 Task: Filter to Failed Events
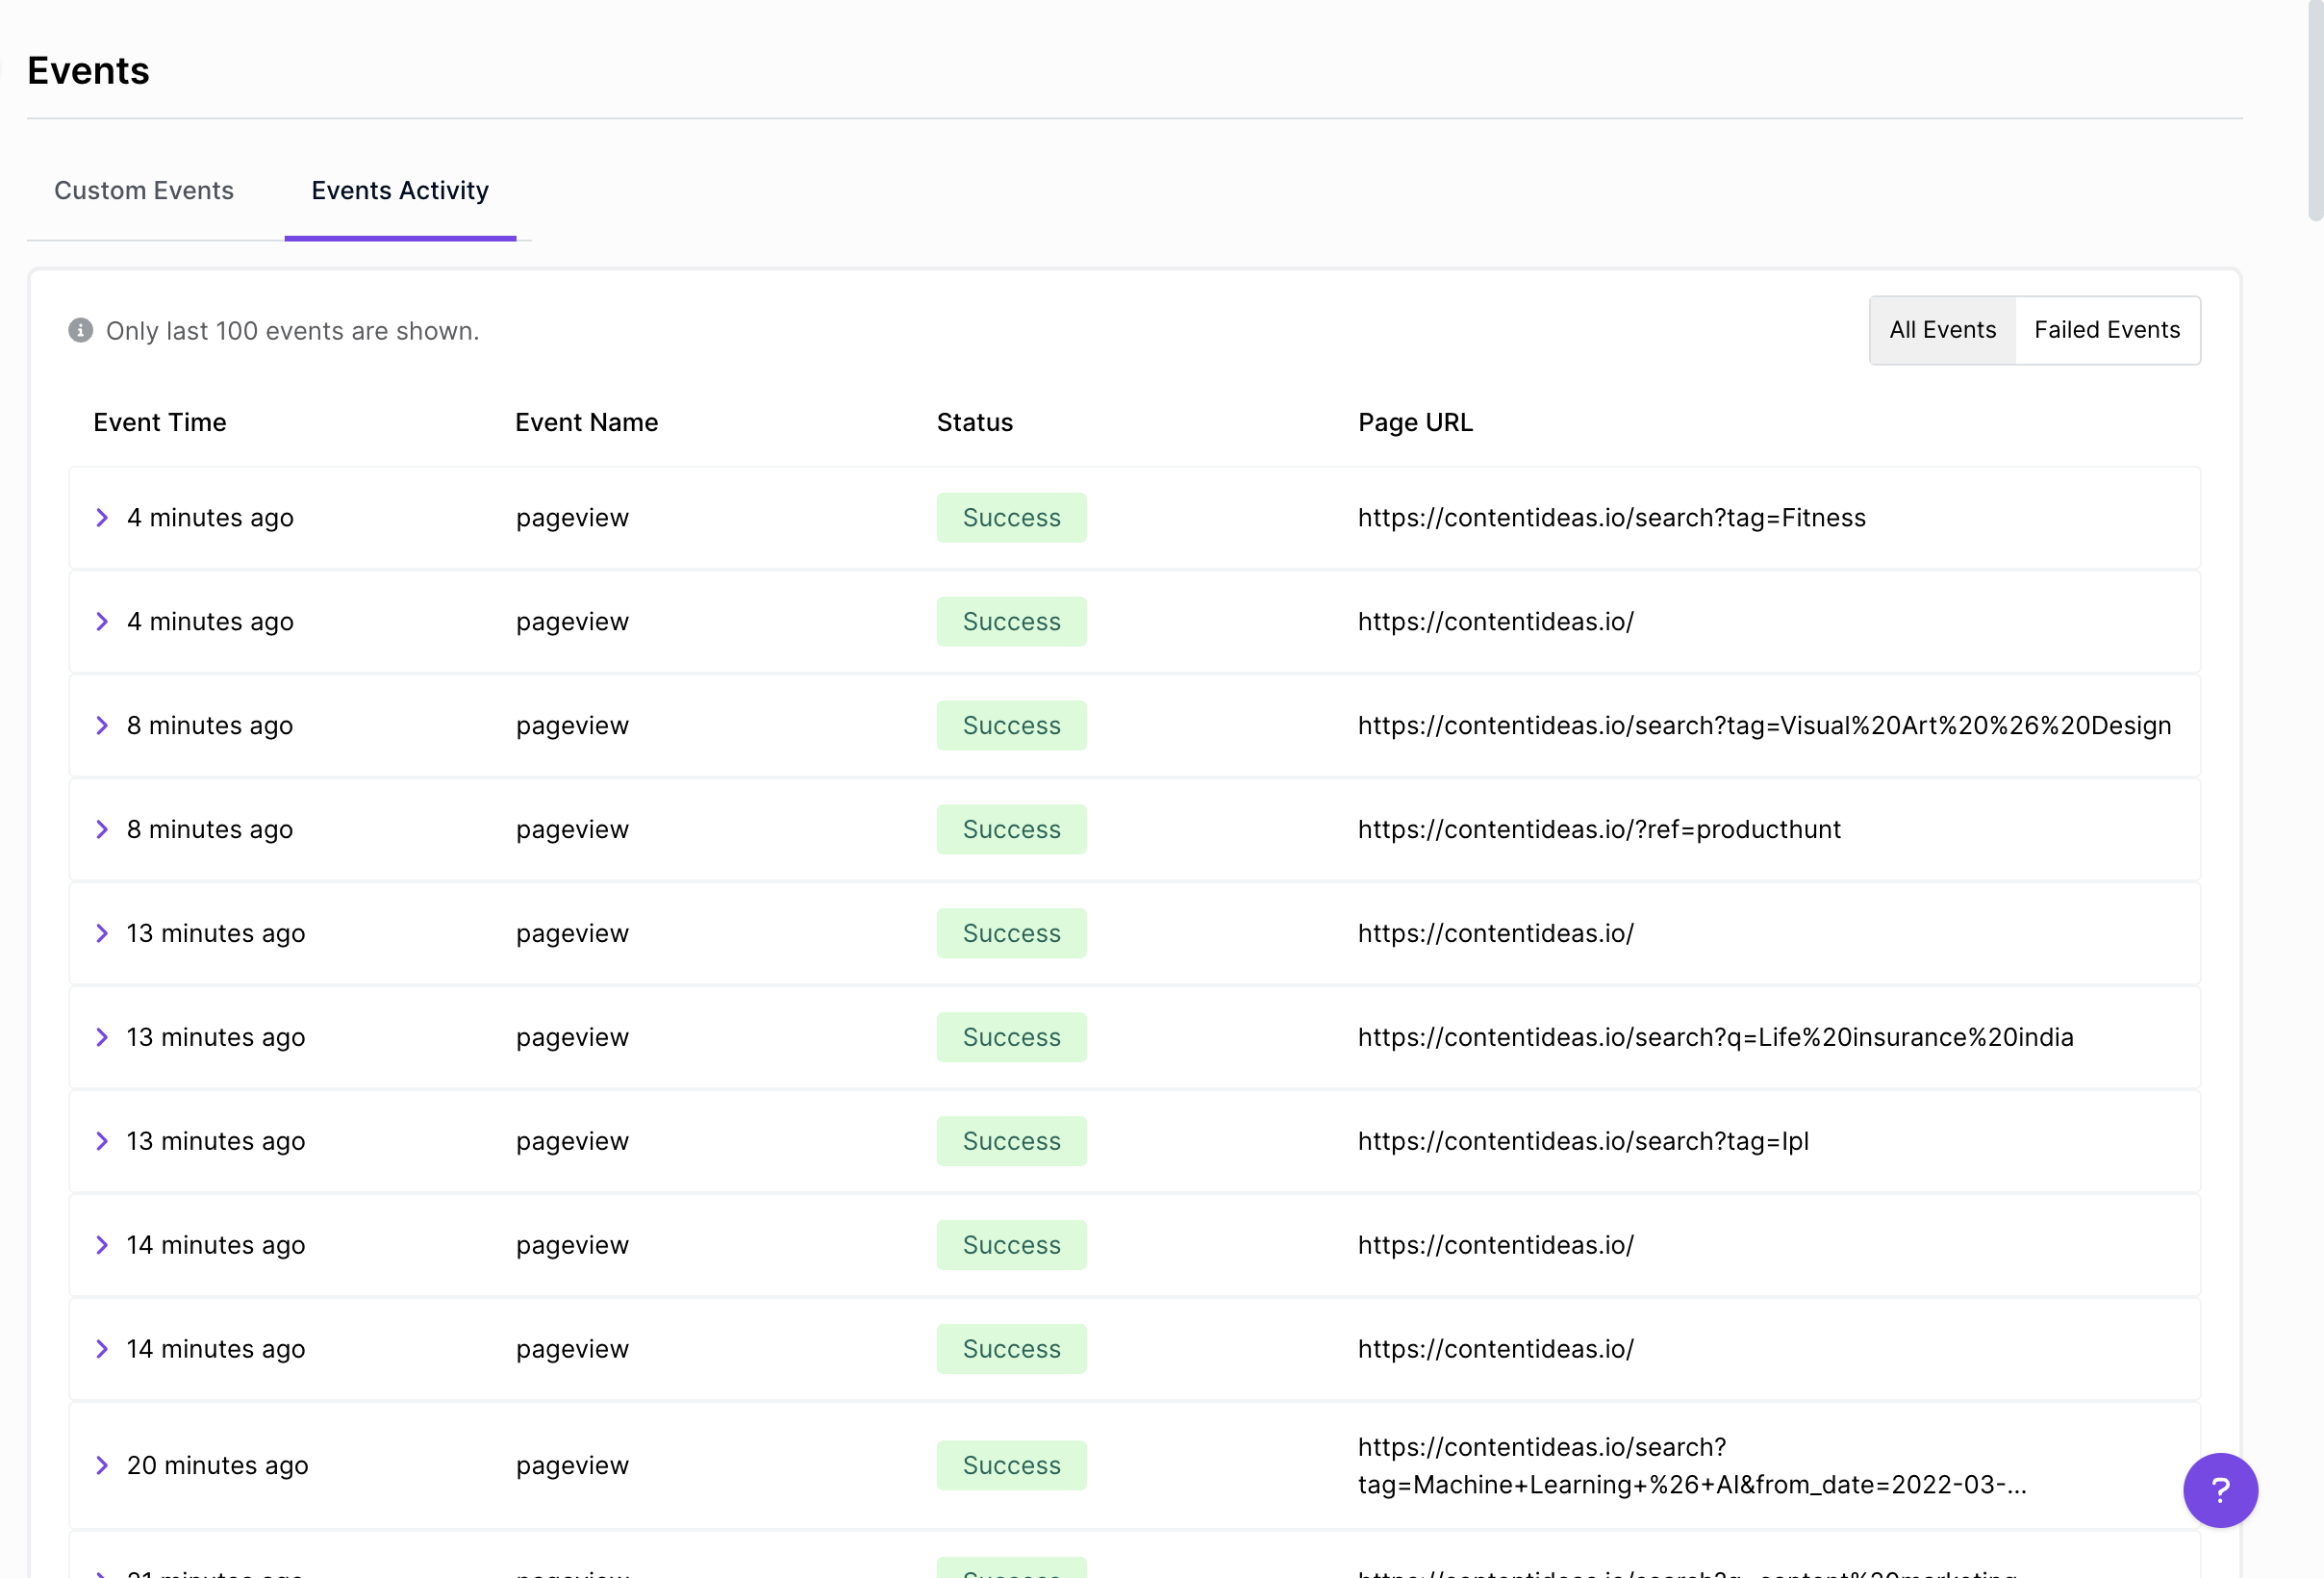click(x=2107, y=330)
